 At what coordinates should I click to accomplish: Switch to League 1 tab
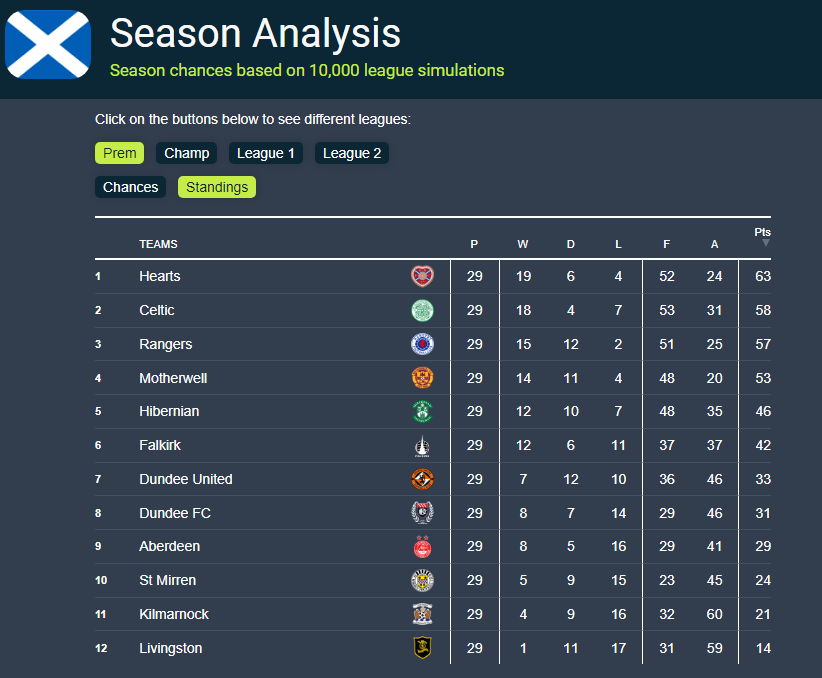click(266, 153)
